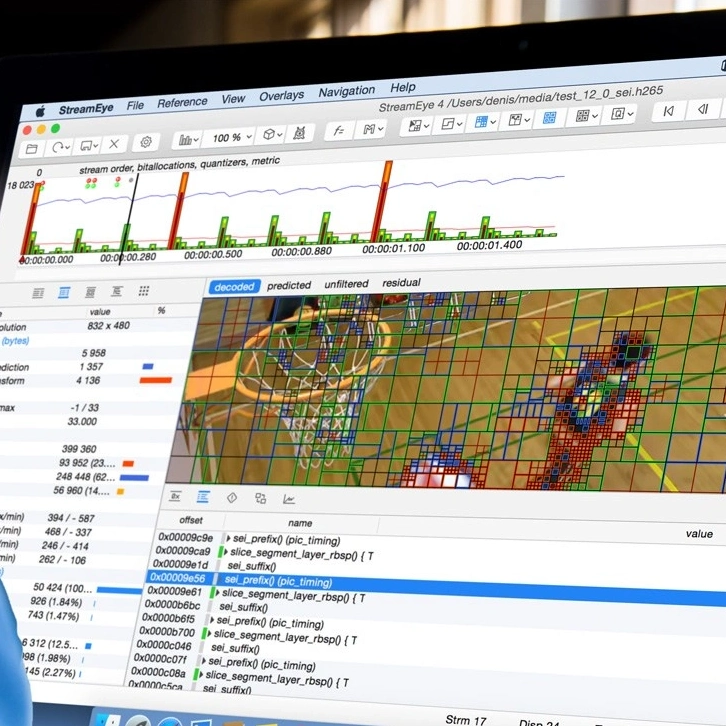This screenshot has height=726, width=726.
Task: Open the Reference menu
Action: click(182, 102)
